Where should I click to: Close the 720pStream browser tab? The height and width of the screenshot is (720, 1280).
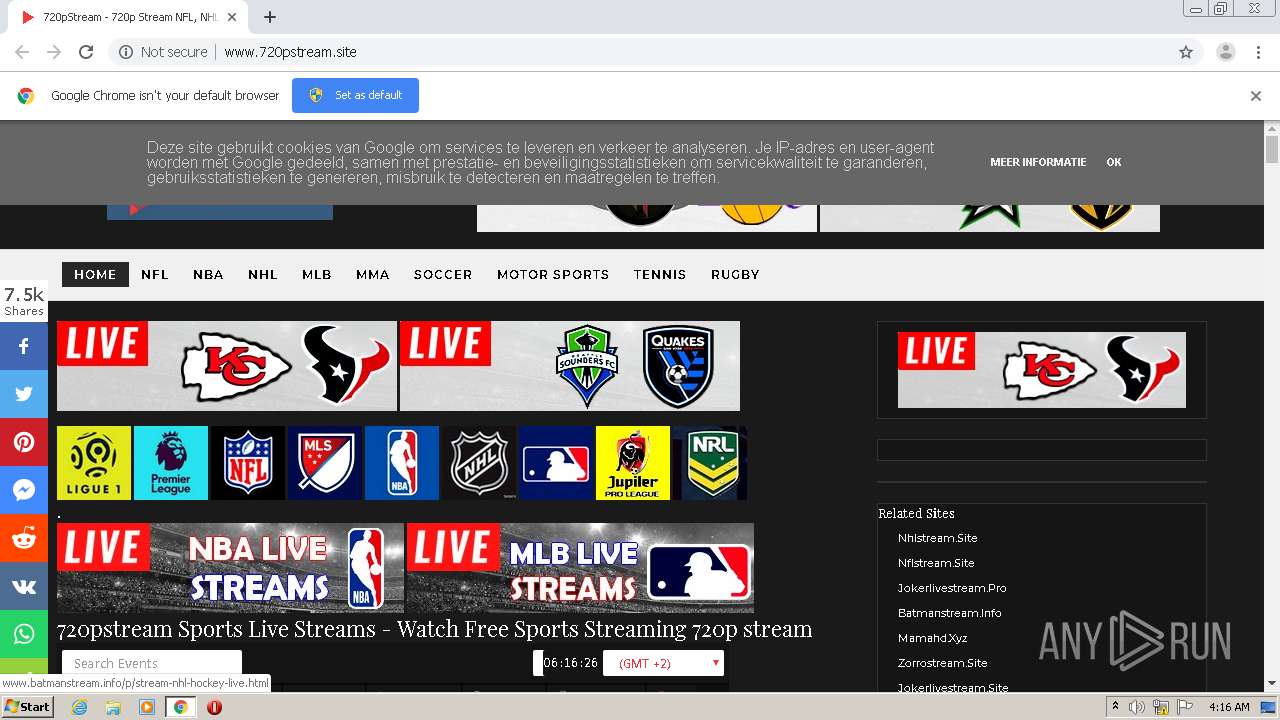tap(233, 17)
